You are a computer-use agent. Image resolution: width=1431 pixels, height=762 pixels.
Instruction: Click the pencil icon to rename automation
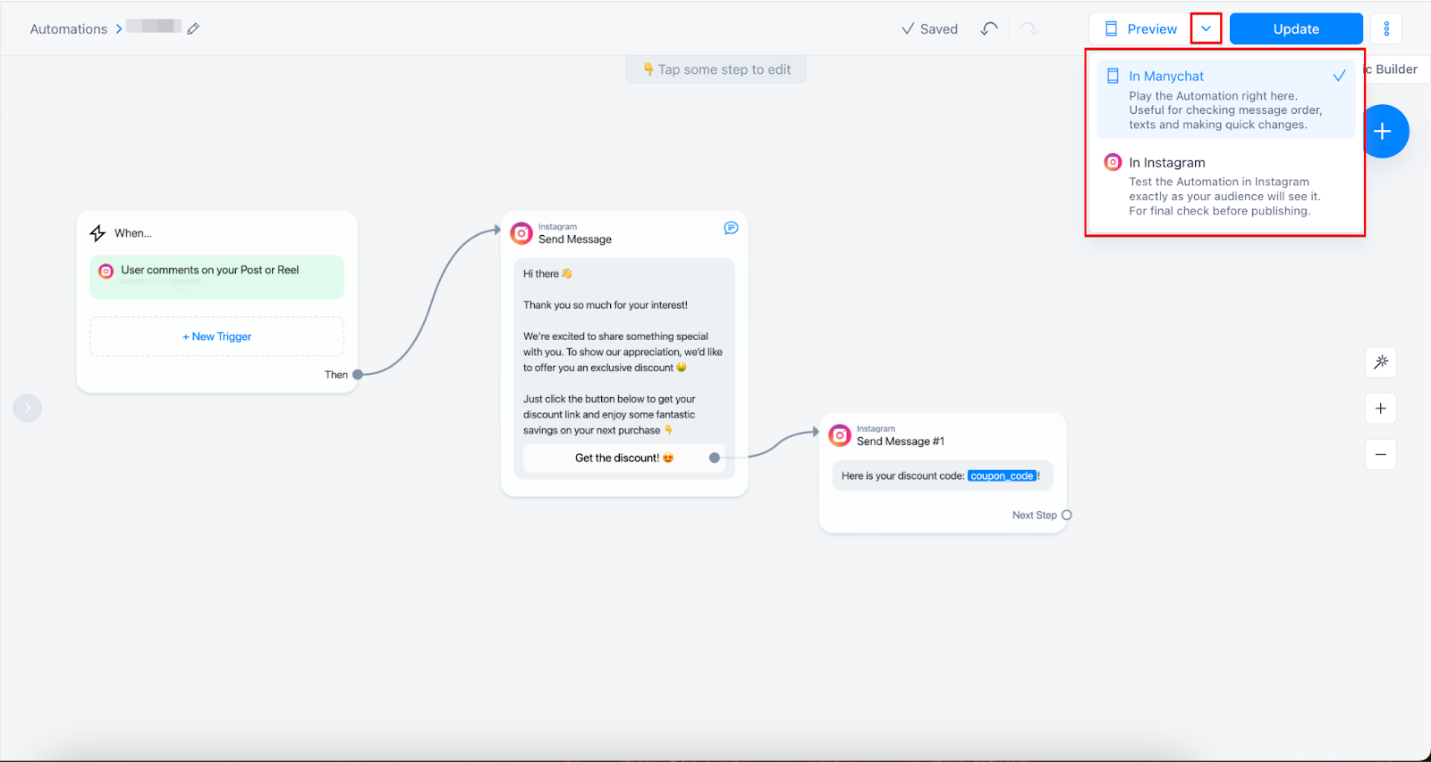193,29
